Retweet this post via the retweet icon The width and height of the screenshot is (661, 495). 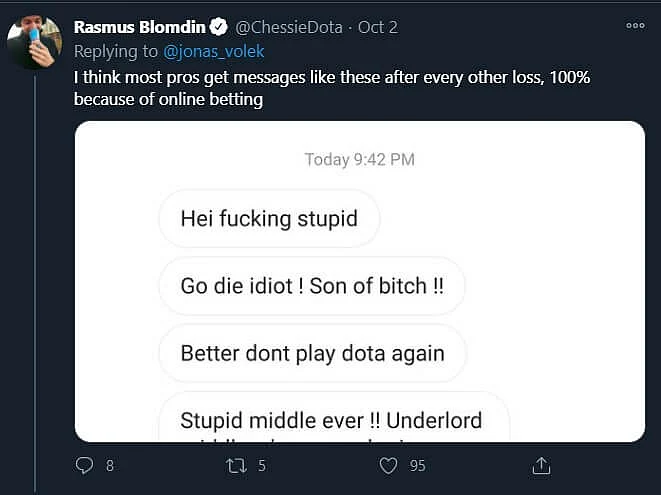click(x=236, y=466)
